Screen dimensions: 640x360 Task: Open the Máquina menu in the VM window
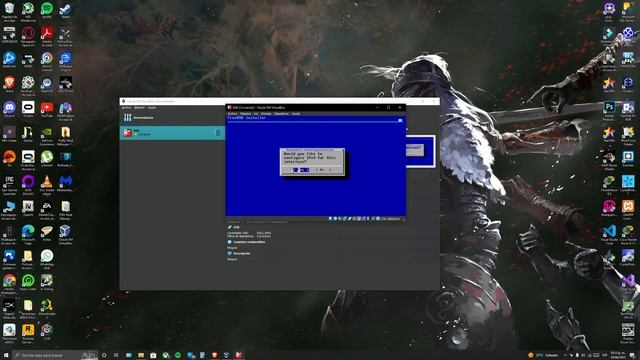pyautogui.click(x=245, y=114)
